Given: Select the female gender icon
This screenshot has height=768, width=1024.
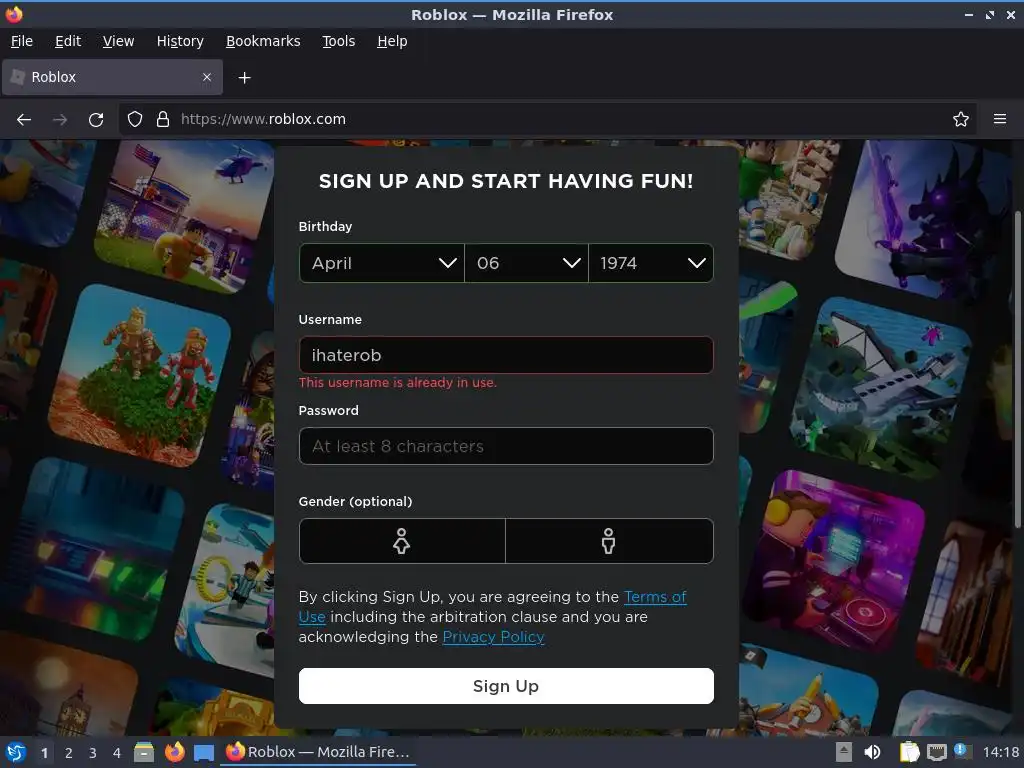Looking at the screenshot, I should (402, 541).
